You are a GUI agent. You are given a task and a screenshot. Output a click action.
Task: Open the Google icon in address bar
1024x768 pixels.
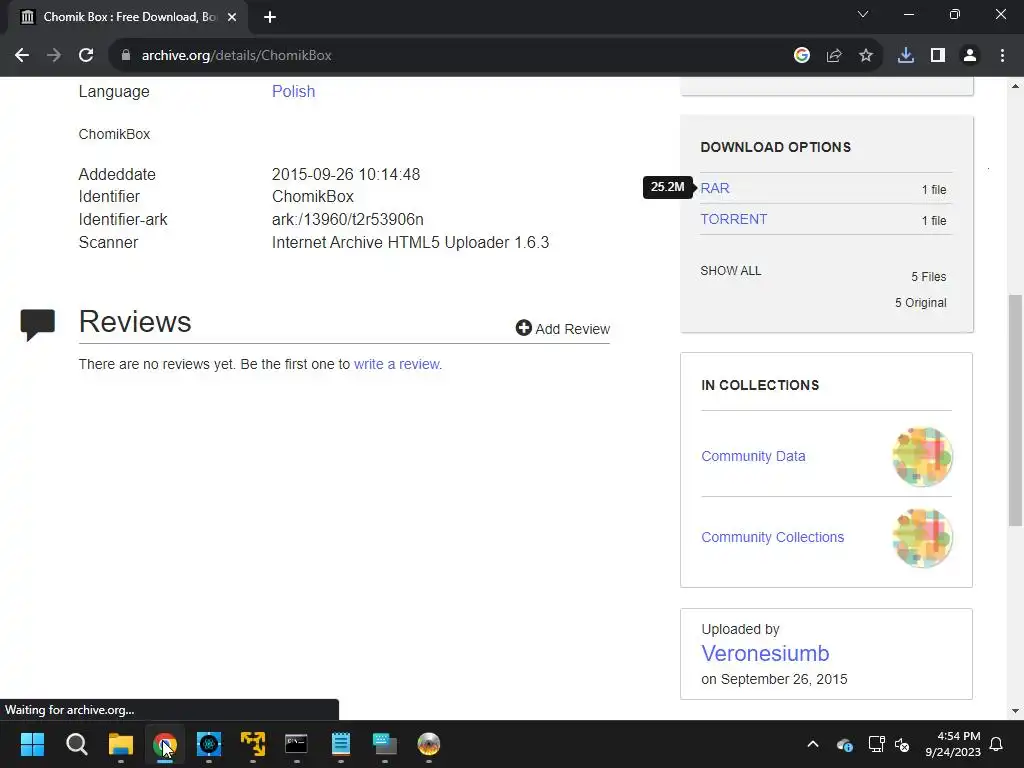point(802,56)
